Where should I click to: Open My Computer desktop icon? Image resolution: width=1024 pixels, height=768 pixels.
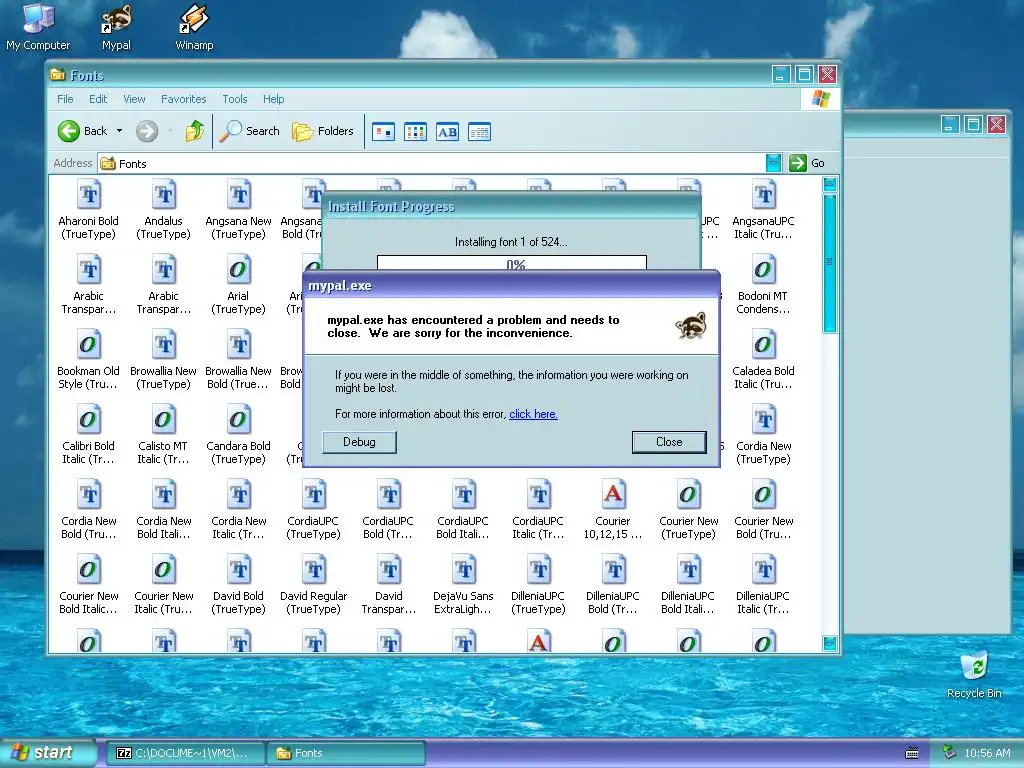pyautogui.click(x=38, y=27)
